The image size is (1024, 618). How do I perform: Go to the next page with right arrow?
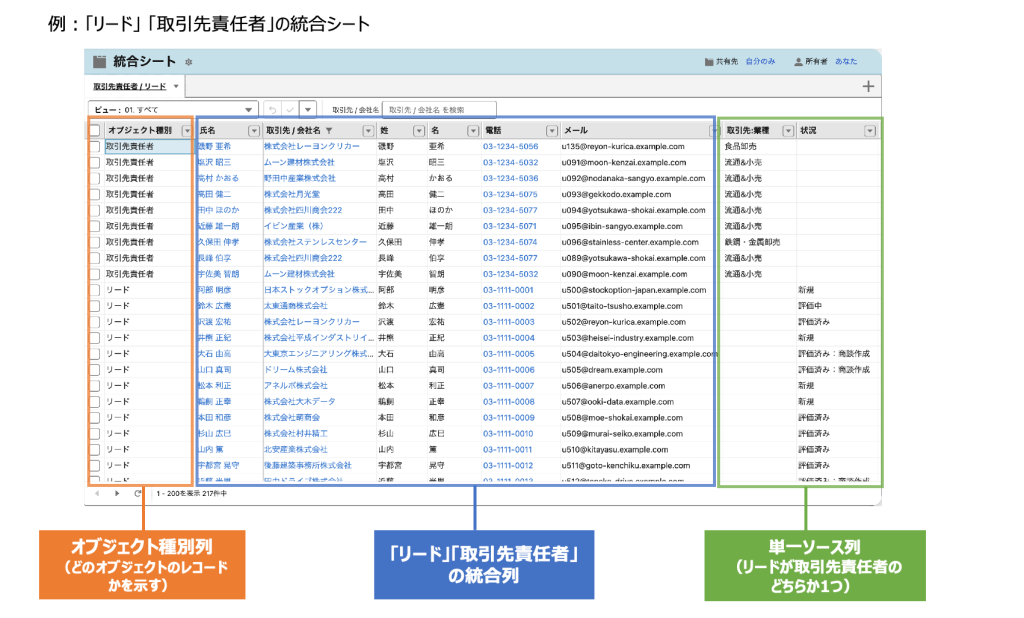pos(117,493)
